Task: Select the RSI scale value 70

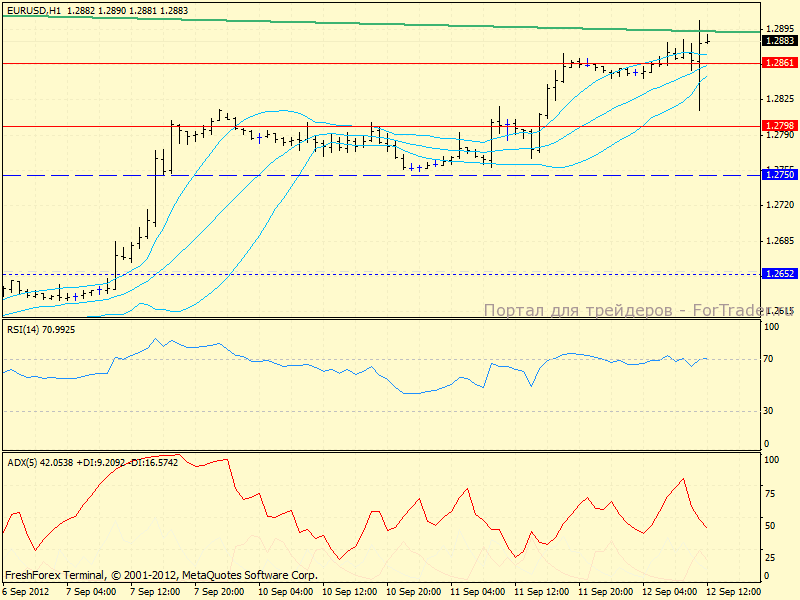Action: (x=771, y=358)
